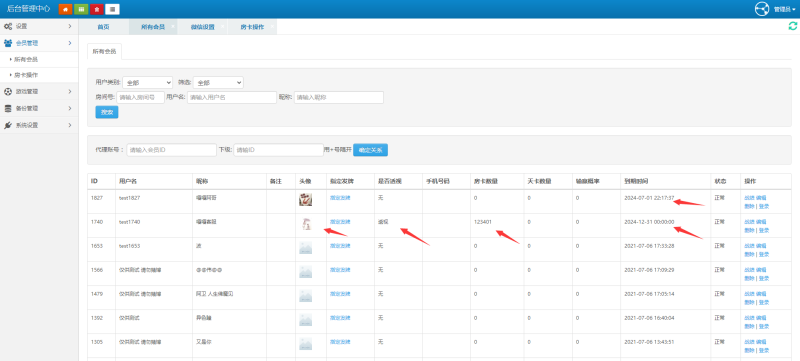
Task: Click the red icon button in header
Action: coord(96,9)
